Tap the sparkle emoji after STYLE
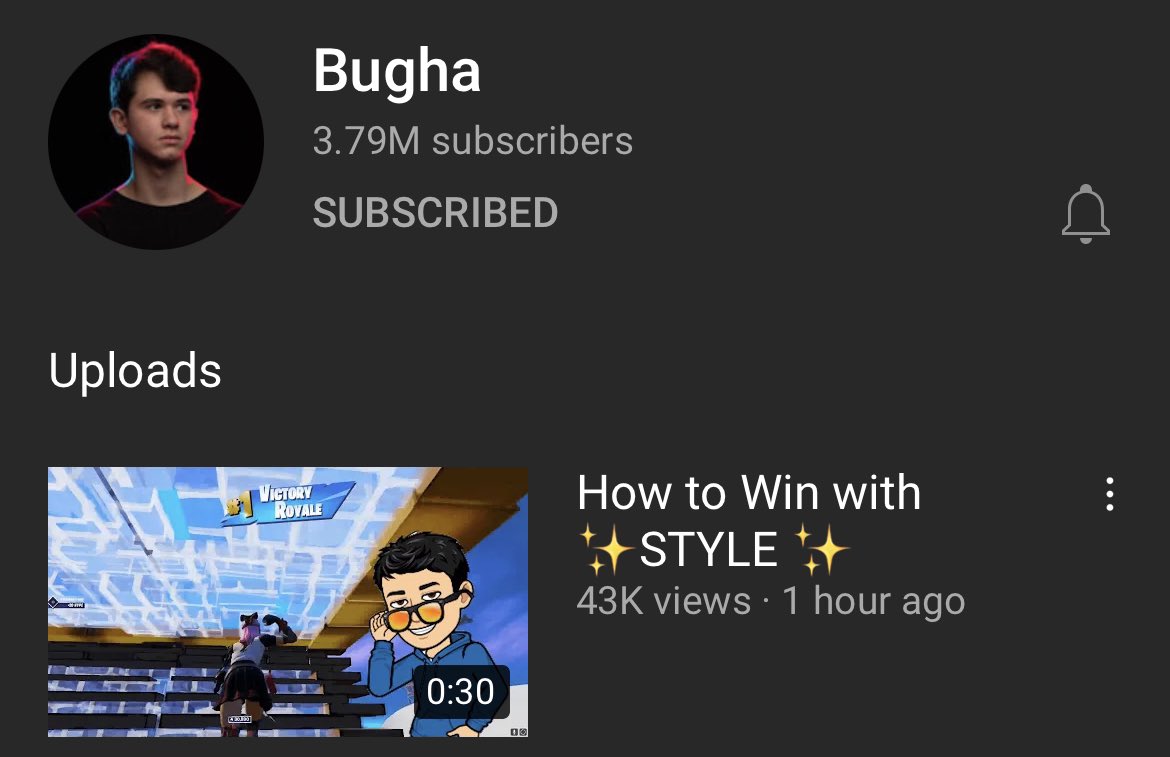The height and width of the screenshot is (757, 1170). coord(820,550)
